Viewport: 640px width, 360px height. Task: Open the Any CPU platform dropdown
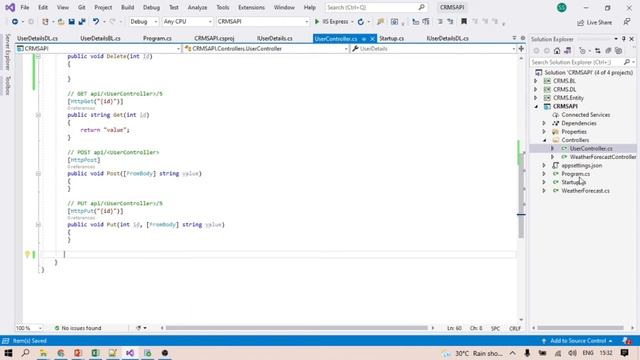point(187,22)
